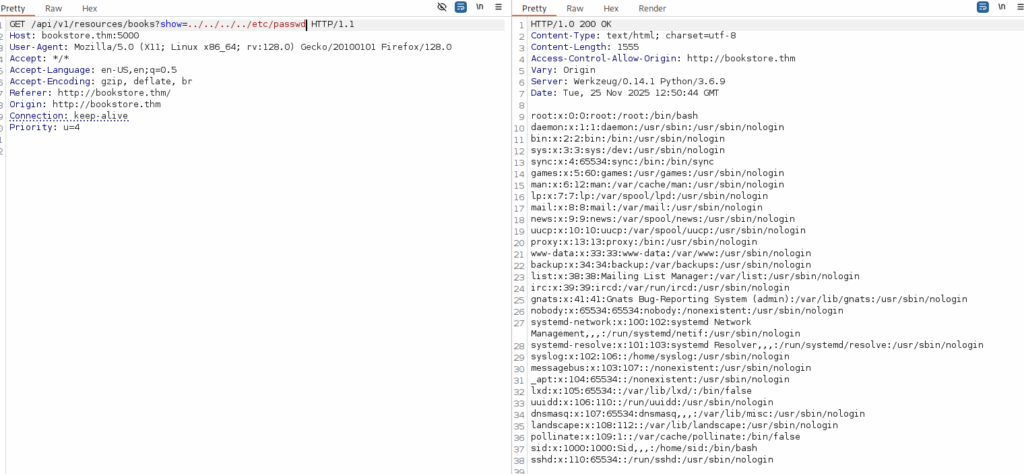Toggle the \n non-printable characters icon
Viewport: 1024px width, 474px height.
point(480,8)
